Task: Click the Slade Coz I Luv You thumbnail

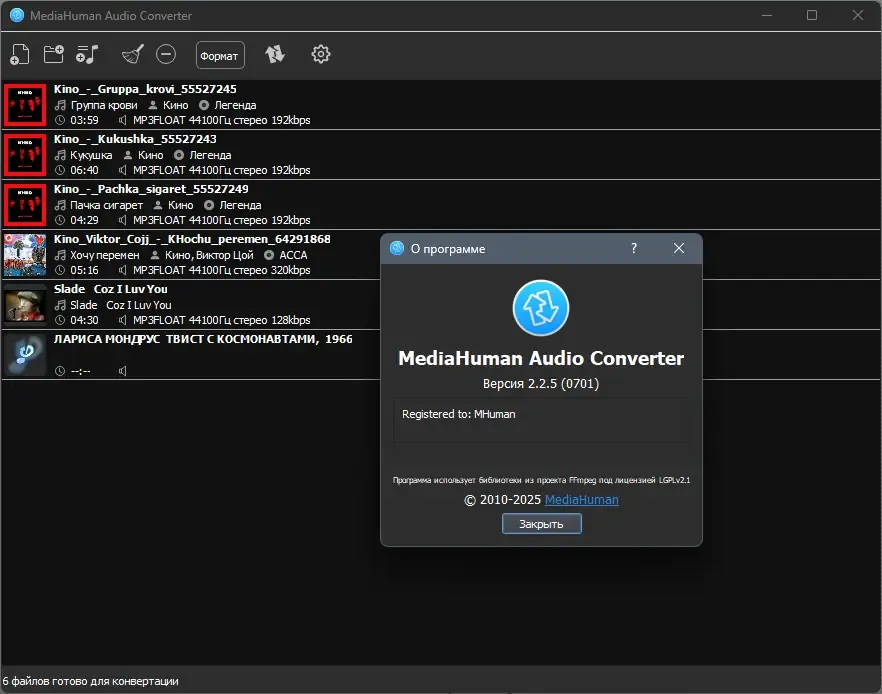Action: pyautogui.click(x=25, y=304)
